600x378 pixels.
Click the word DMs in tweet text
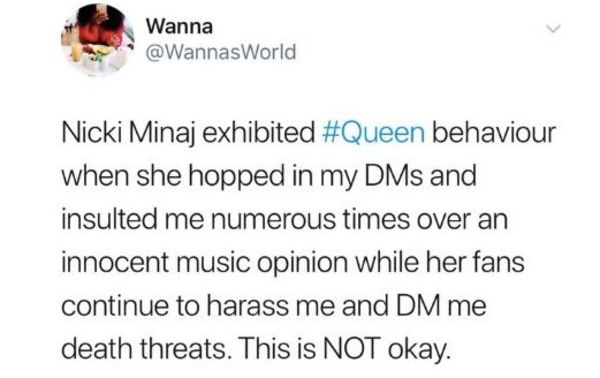[394, 176]
